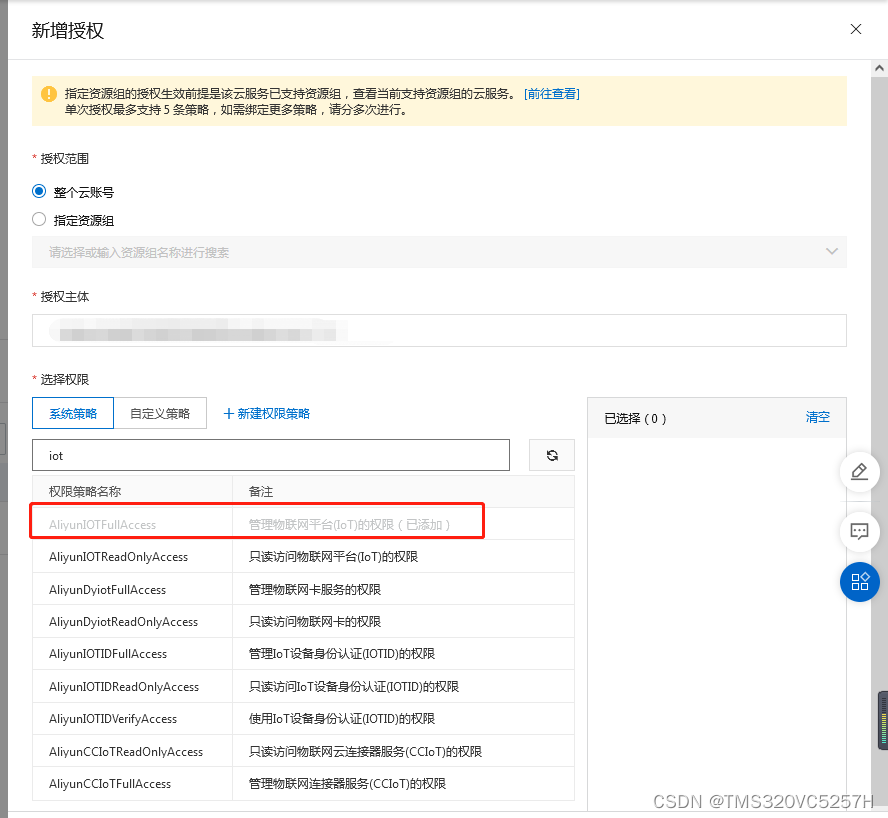Click the blue grid apps floating button
The height and width of the screenshot is (818, 888).
(x=859, y=582)
